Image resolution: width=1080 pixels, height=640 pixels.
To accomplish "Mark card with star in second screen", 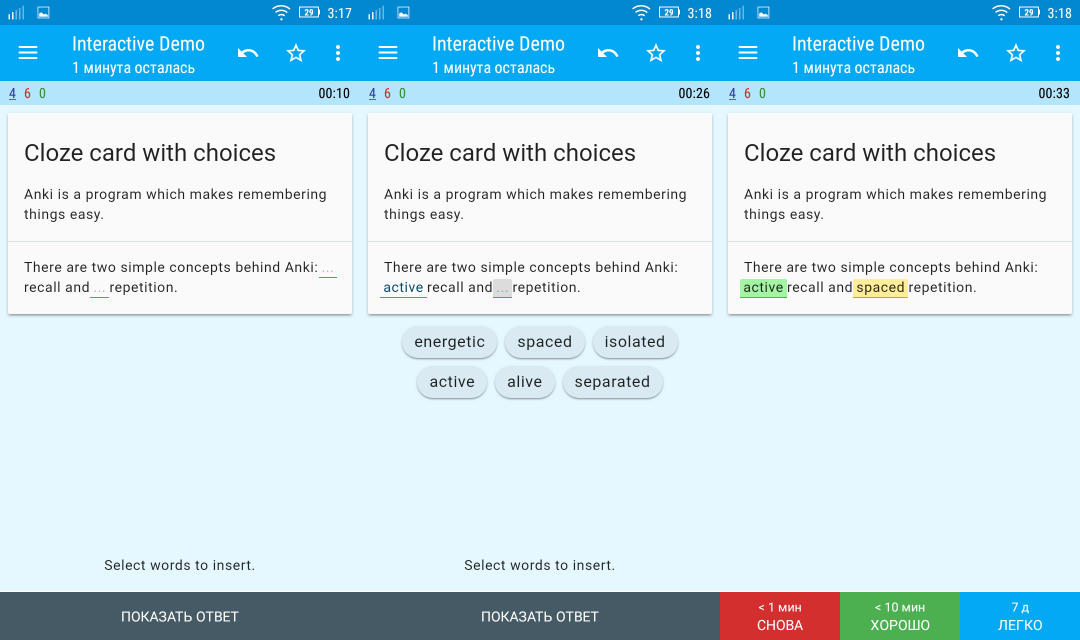I will click(x=656, y=53).
